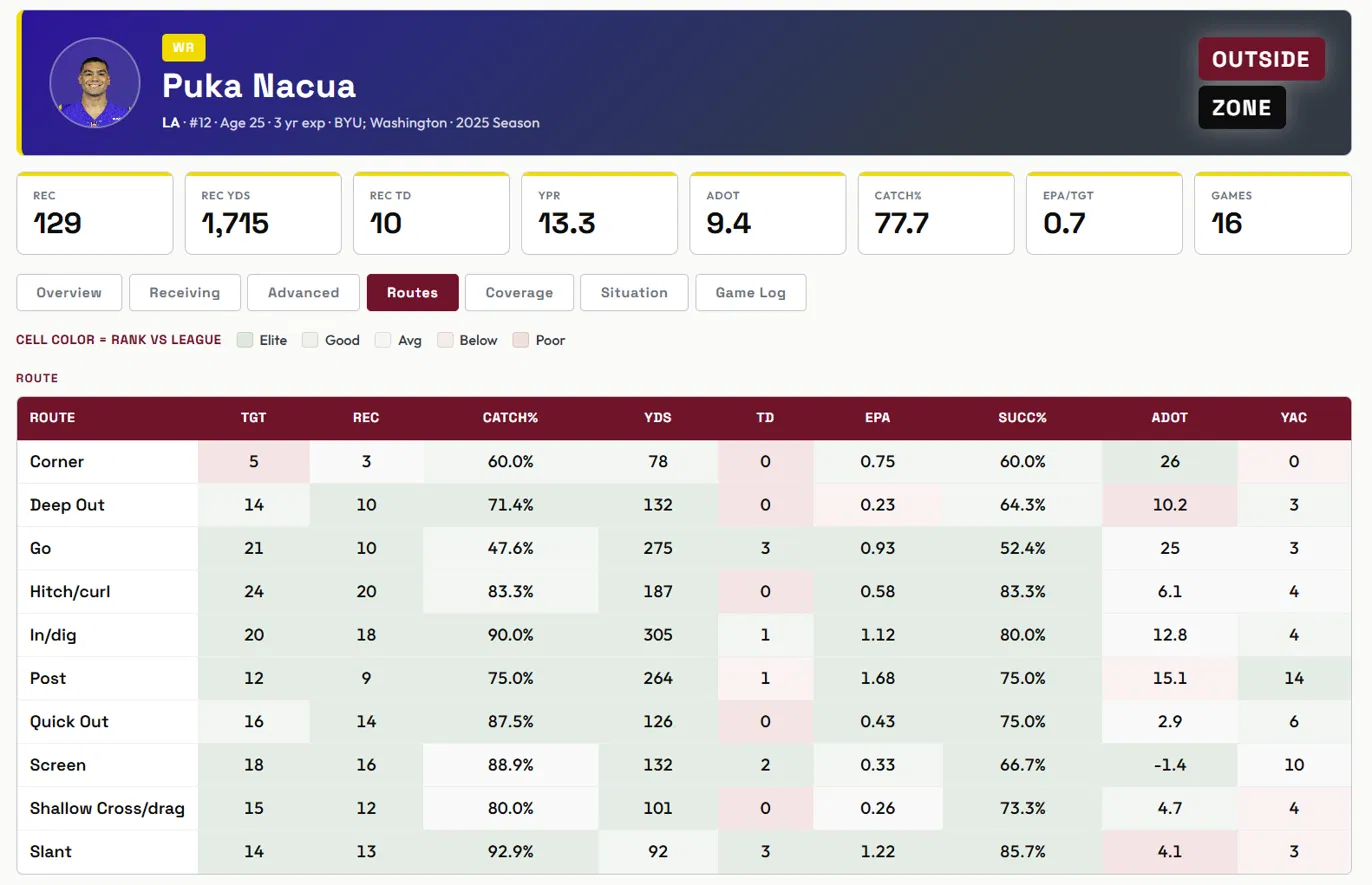Switch to the Receiving tab
This screenshot has width=1372, height=885.
185,293
